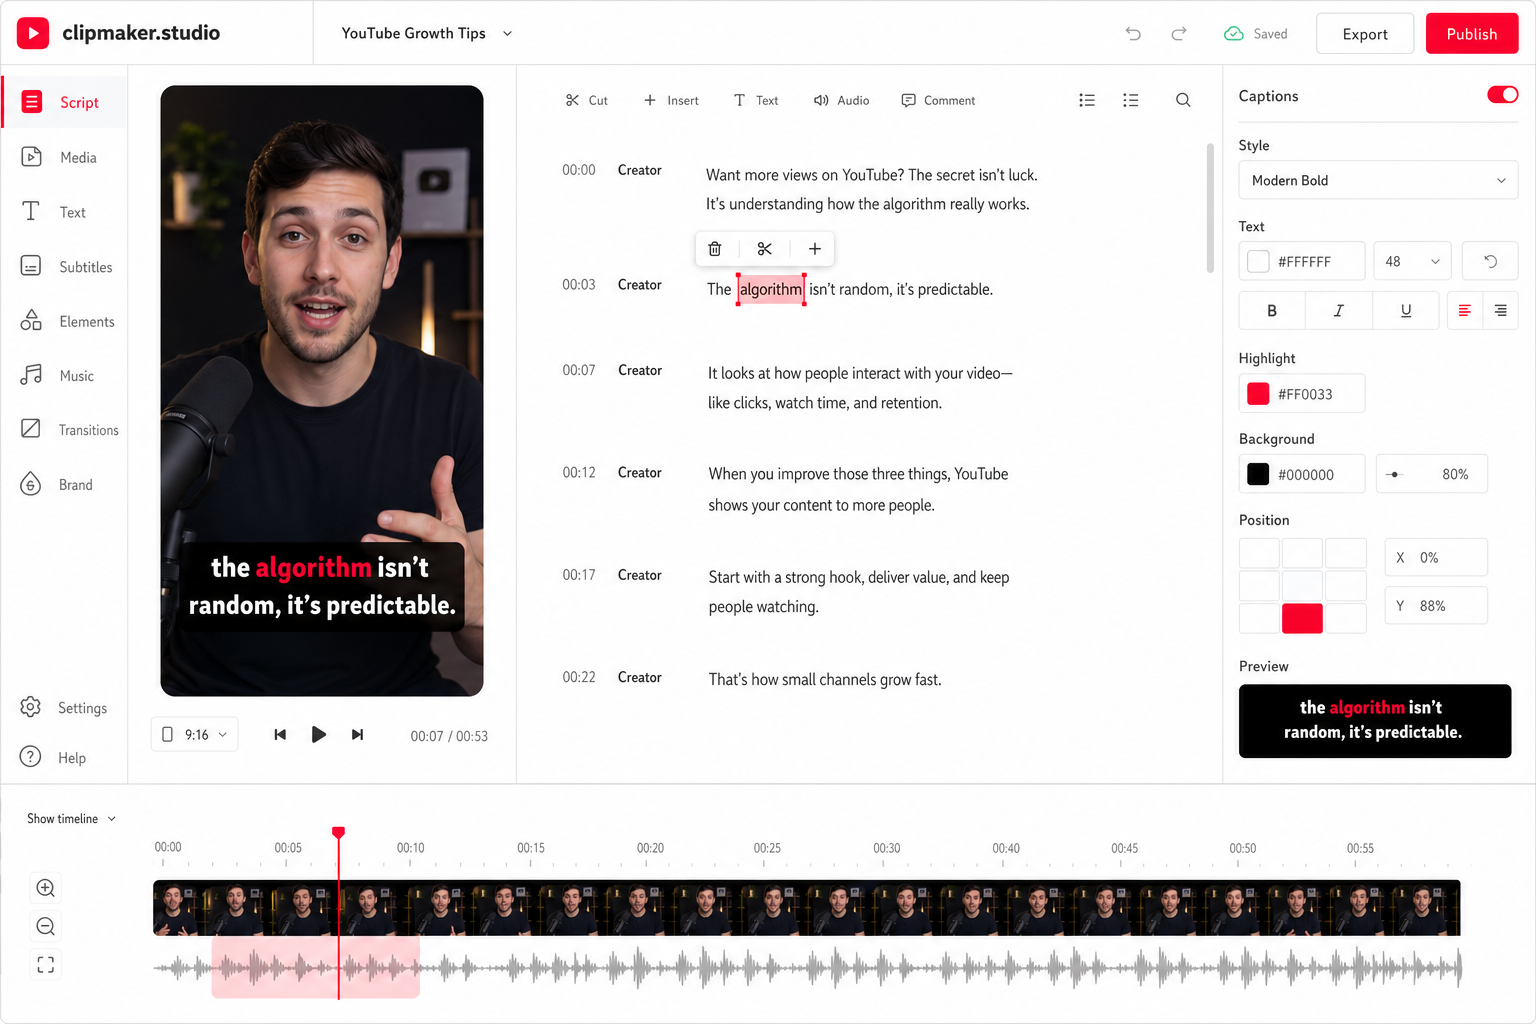Apply bold to caption text
The width and height of the screenshot is (1536, 1024).
click(x=1272, y=311)
